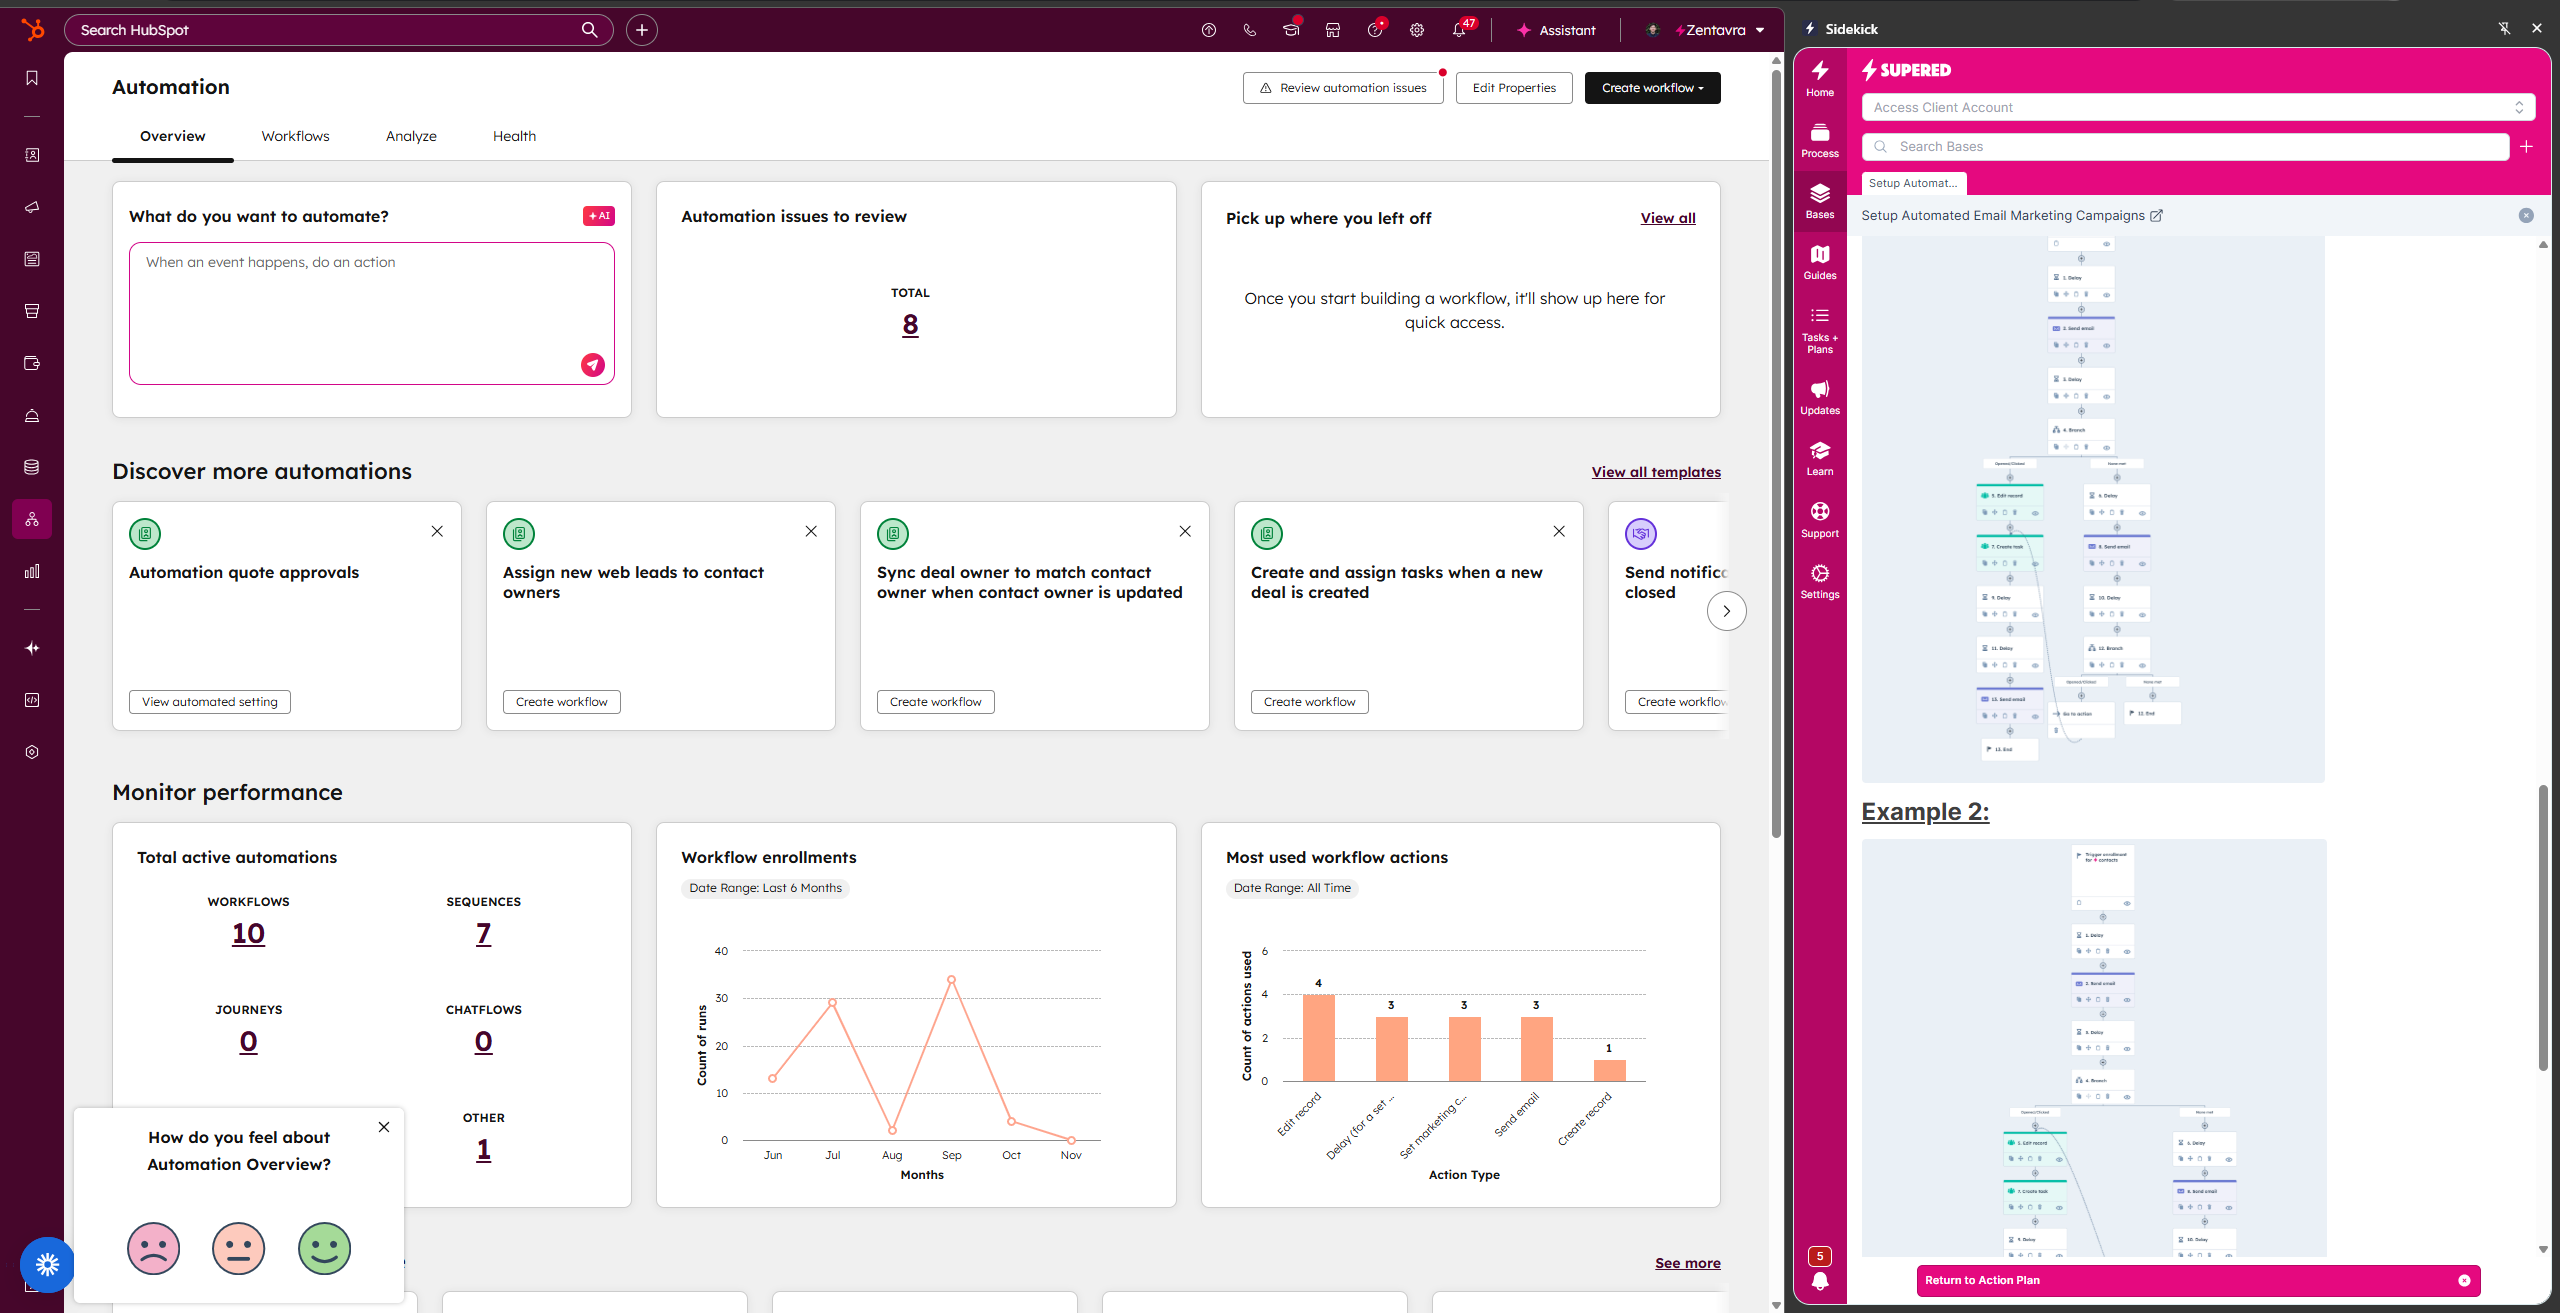
Task: Select the neutral face feedback option
Action: point(239,1248)
